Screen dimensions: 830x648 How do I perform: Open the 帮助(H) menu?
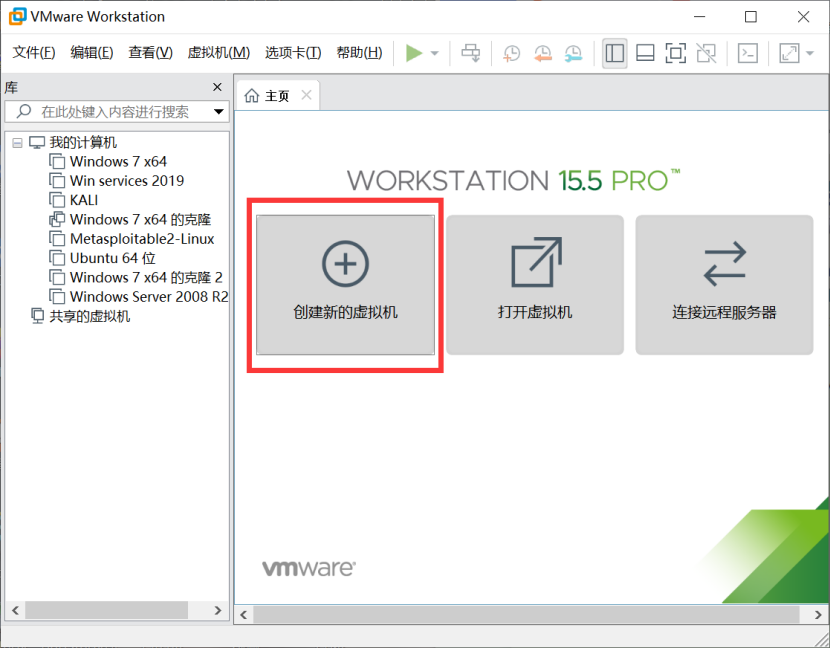[359, 52]
